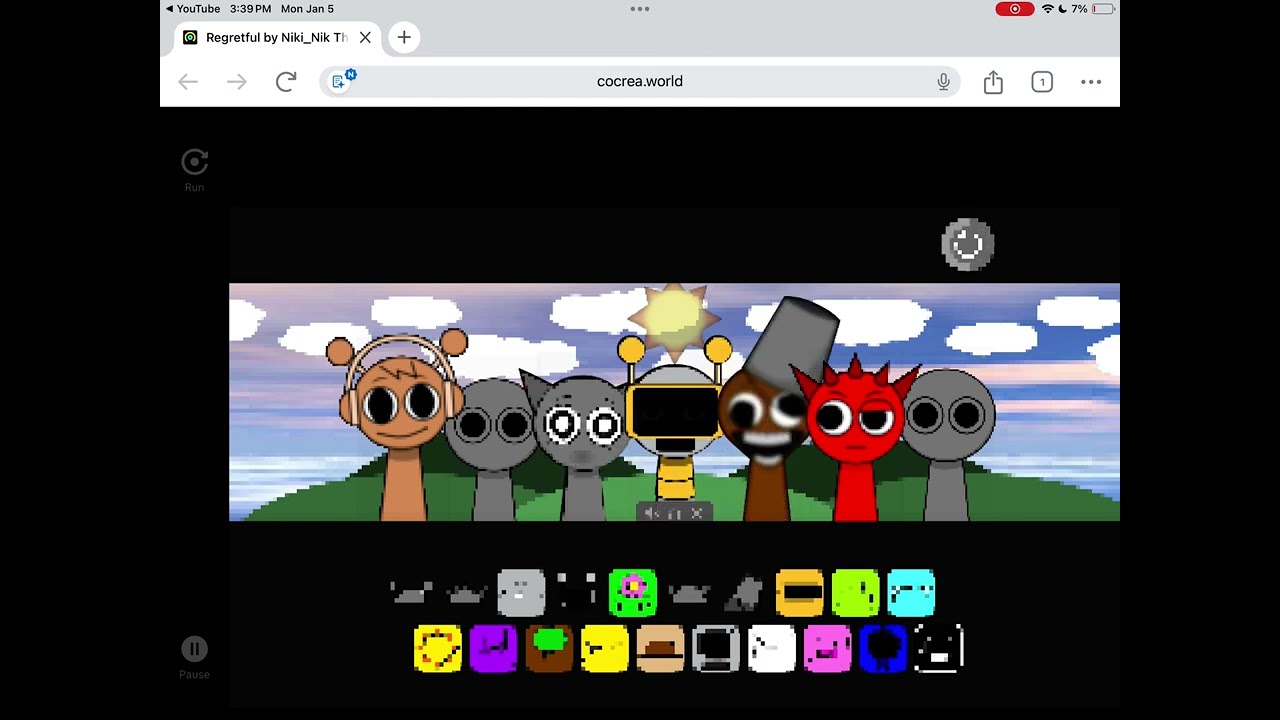This screenshot has height=720, width=1280.
Task: Open the tab switcher showing 1
Action: (x=1042, y=82)
